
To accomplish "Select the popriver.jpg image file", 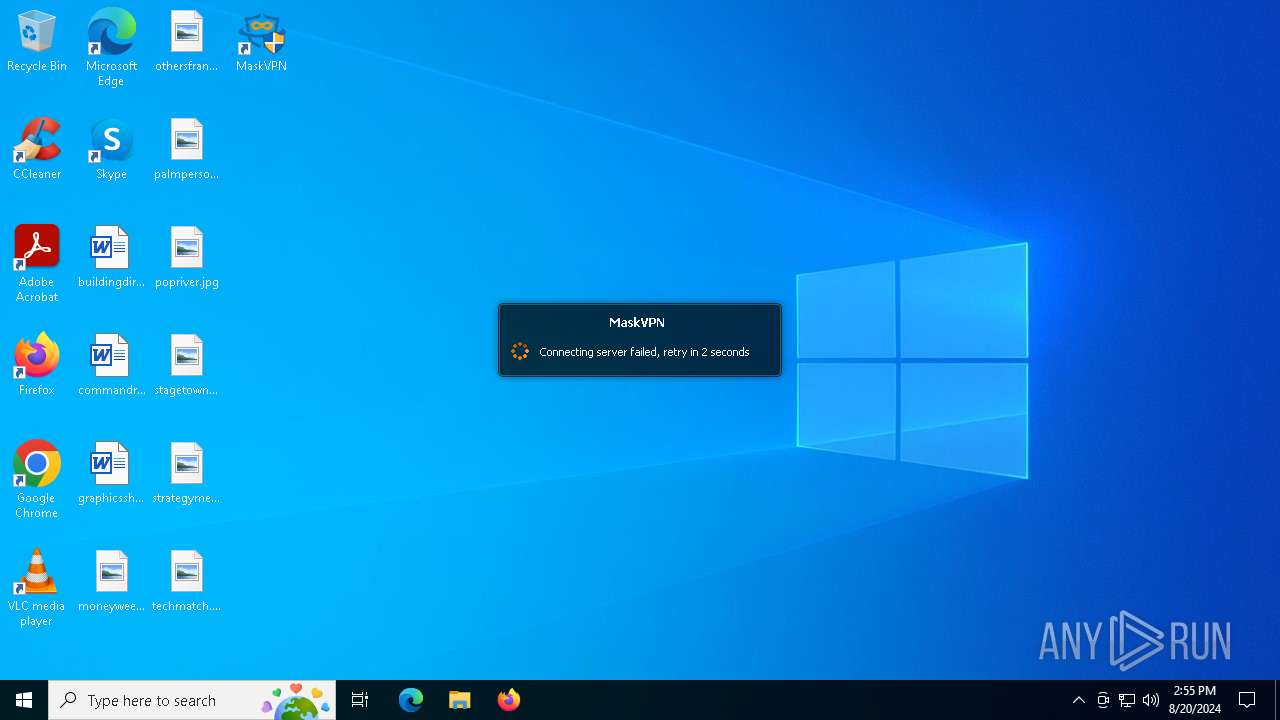I will [186, 258].
